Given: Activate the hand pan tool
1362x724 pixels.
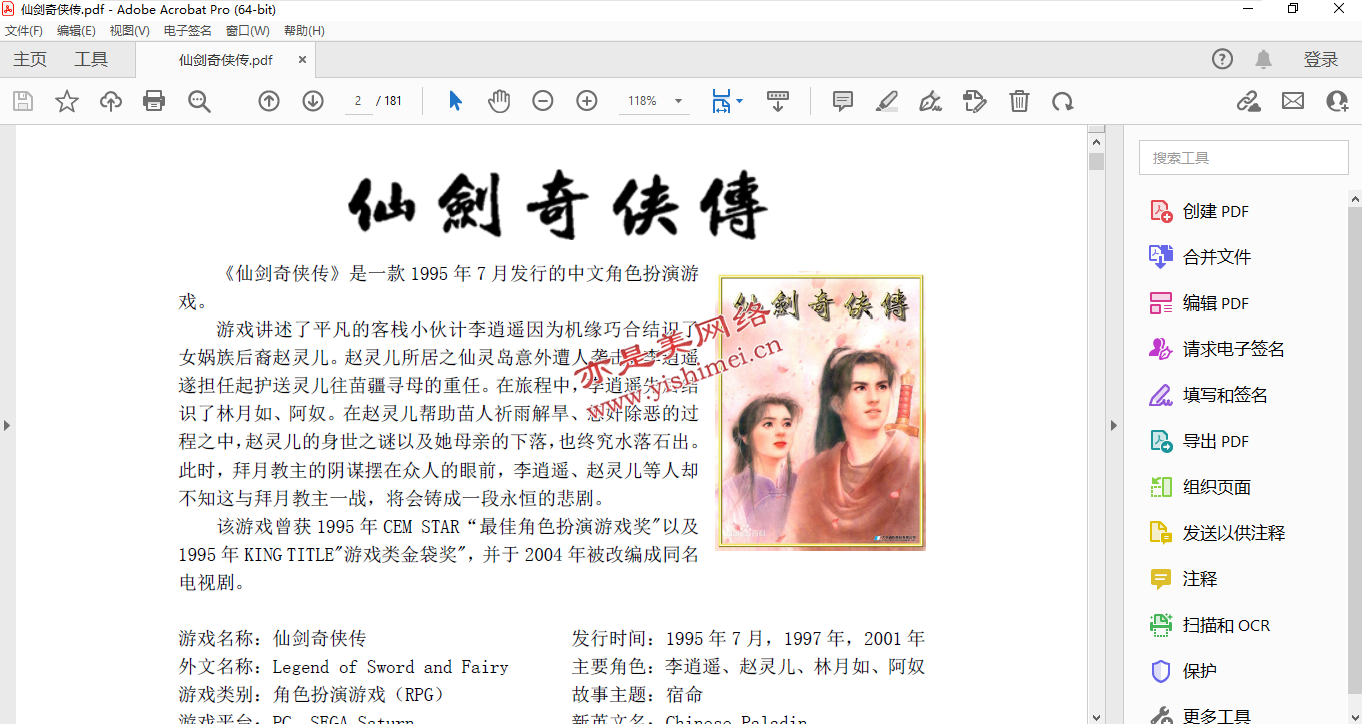Looking at the screenshot, I should click(x=499, y=101).
